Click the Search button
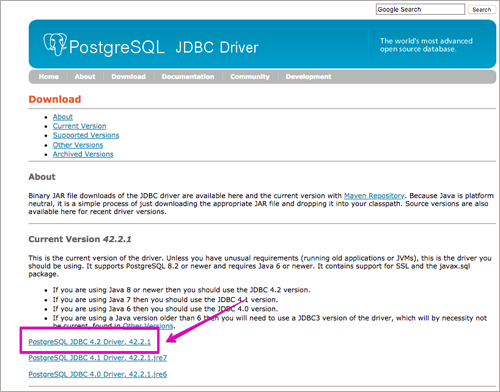 point(481,10)
